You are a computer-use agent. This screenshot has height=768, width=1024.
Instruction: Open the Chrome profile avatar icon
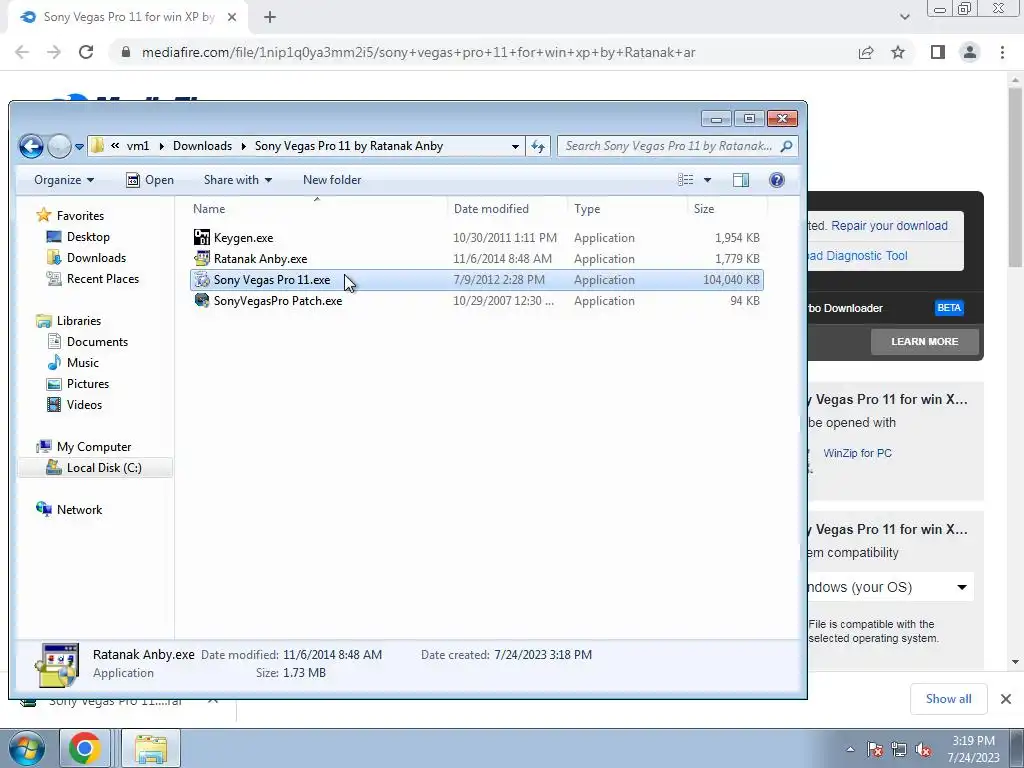click(x=970, y=52)
